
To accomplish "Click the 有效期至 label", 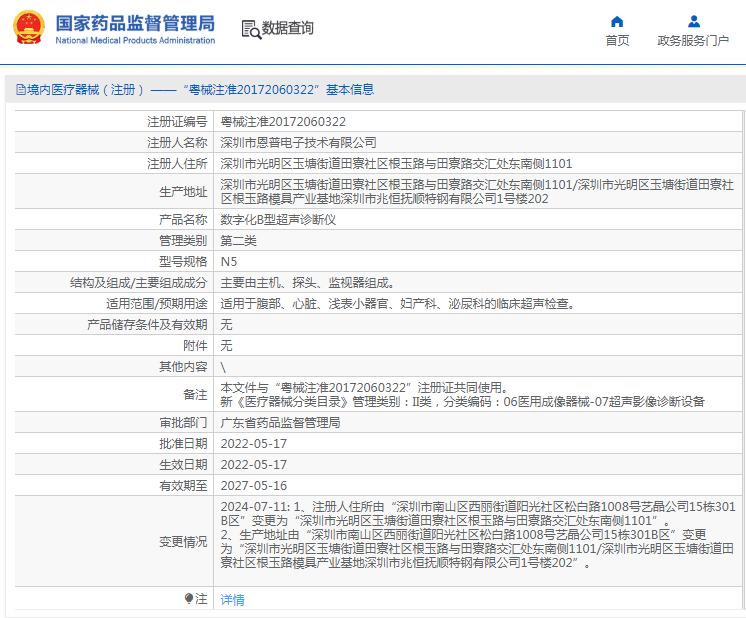I will [183, 486].
